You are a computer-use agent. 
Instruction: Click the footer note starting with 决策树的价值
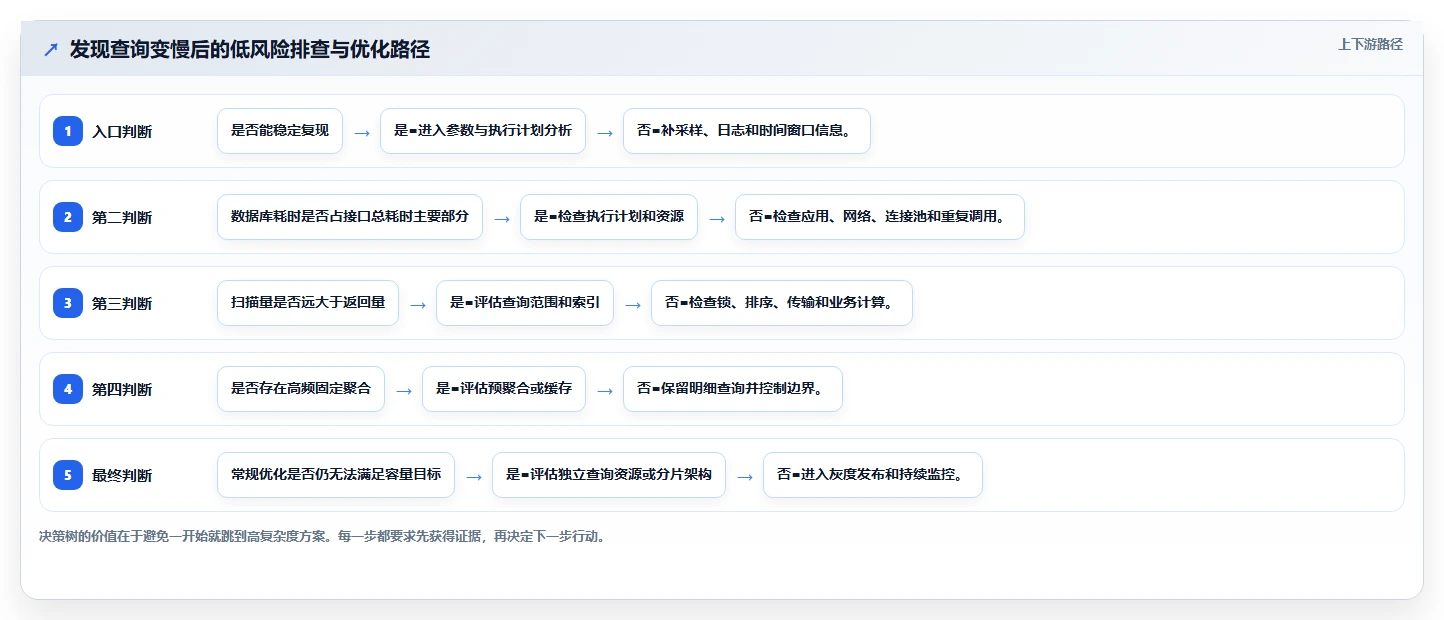click(322, 536)
